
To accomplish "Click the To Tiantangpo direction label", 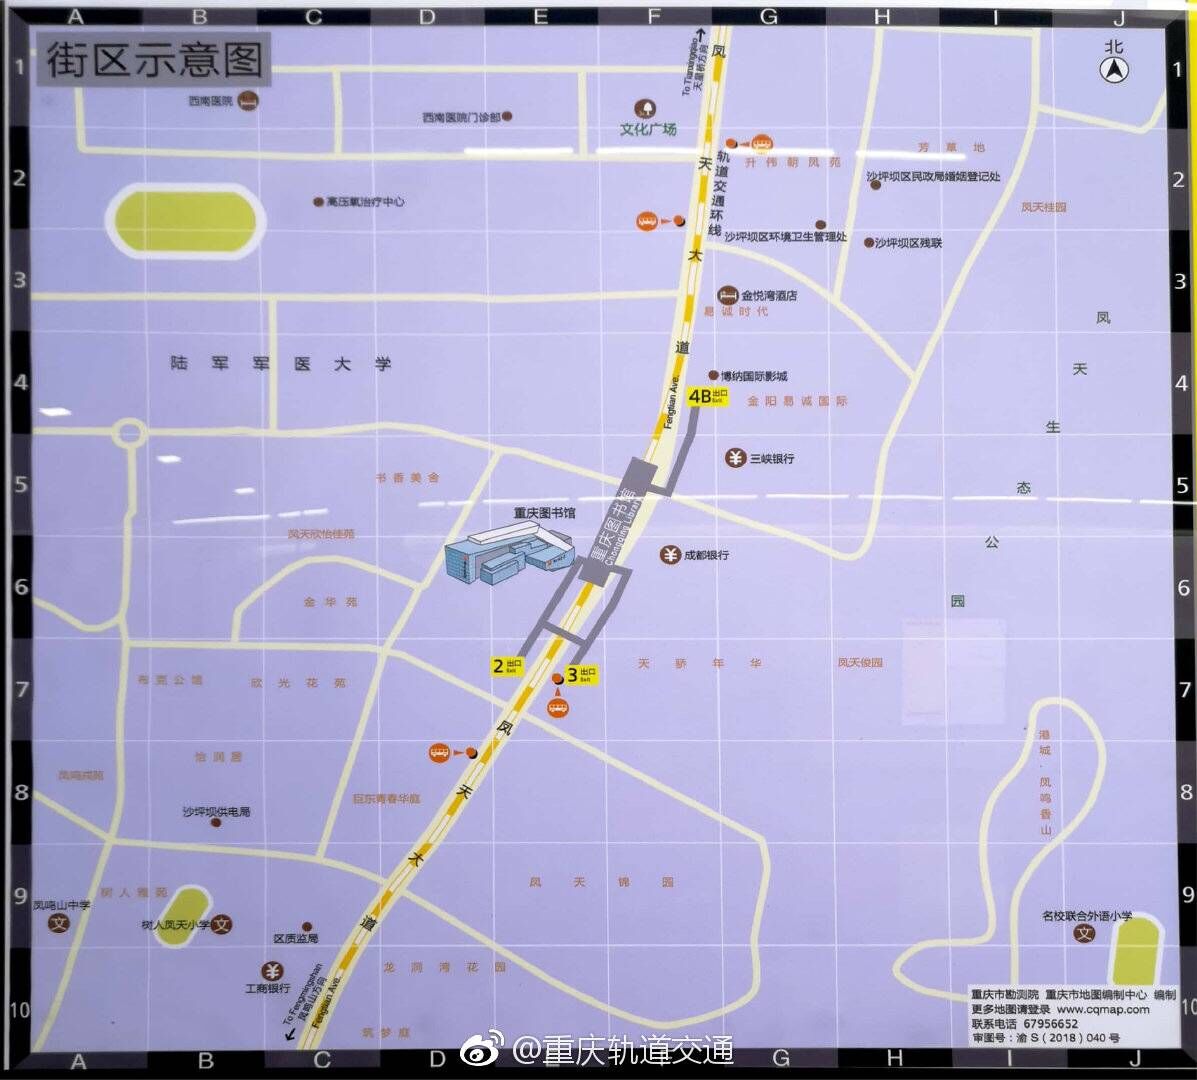I will click(x=693, y=64).
